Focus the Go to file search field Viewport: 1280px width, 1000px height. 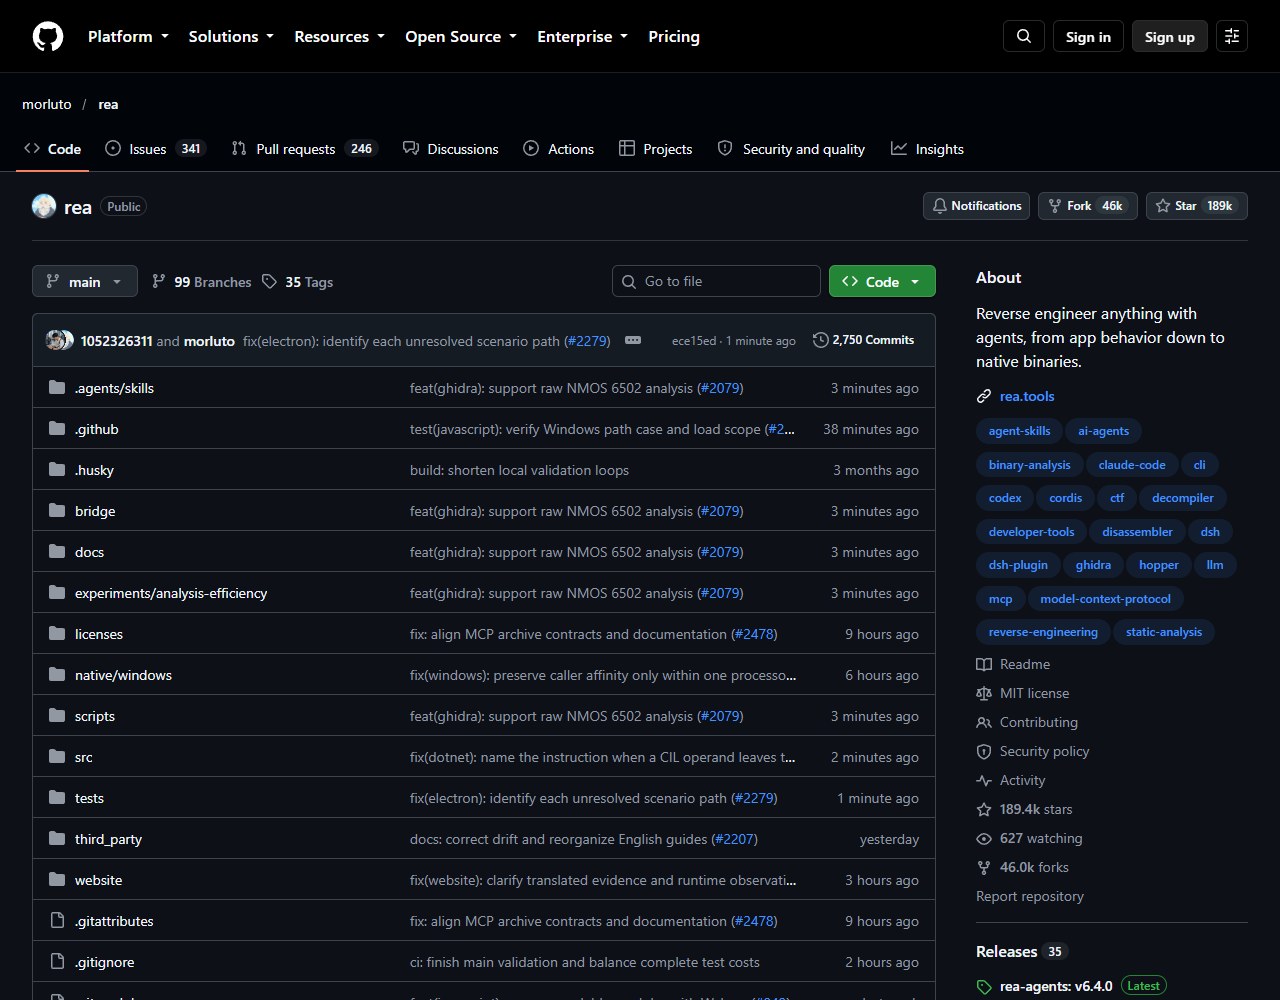click(716, 281)
